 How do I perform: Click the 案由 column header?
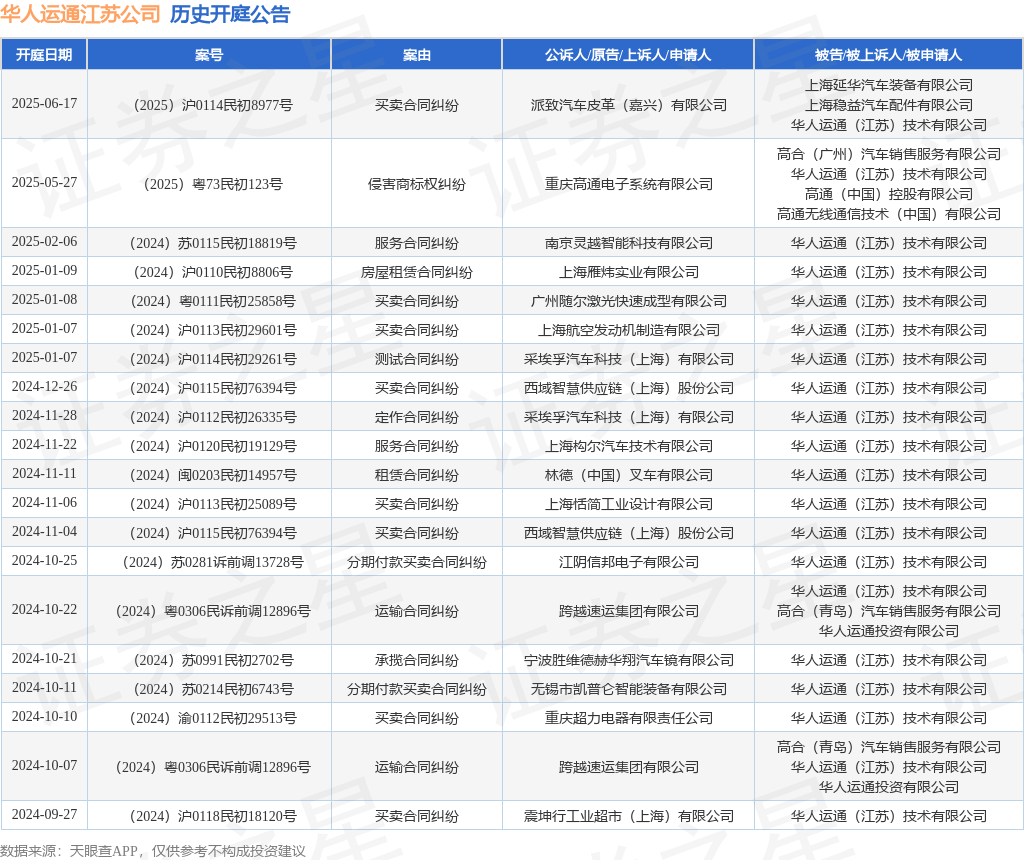(416, 55)
